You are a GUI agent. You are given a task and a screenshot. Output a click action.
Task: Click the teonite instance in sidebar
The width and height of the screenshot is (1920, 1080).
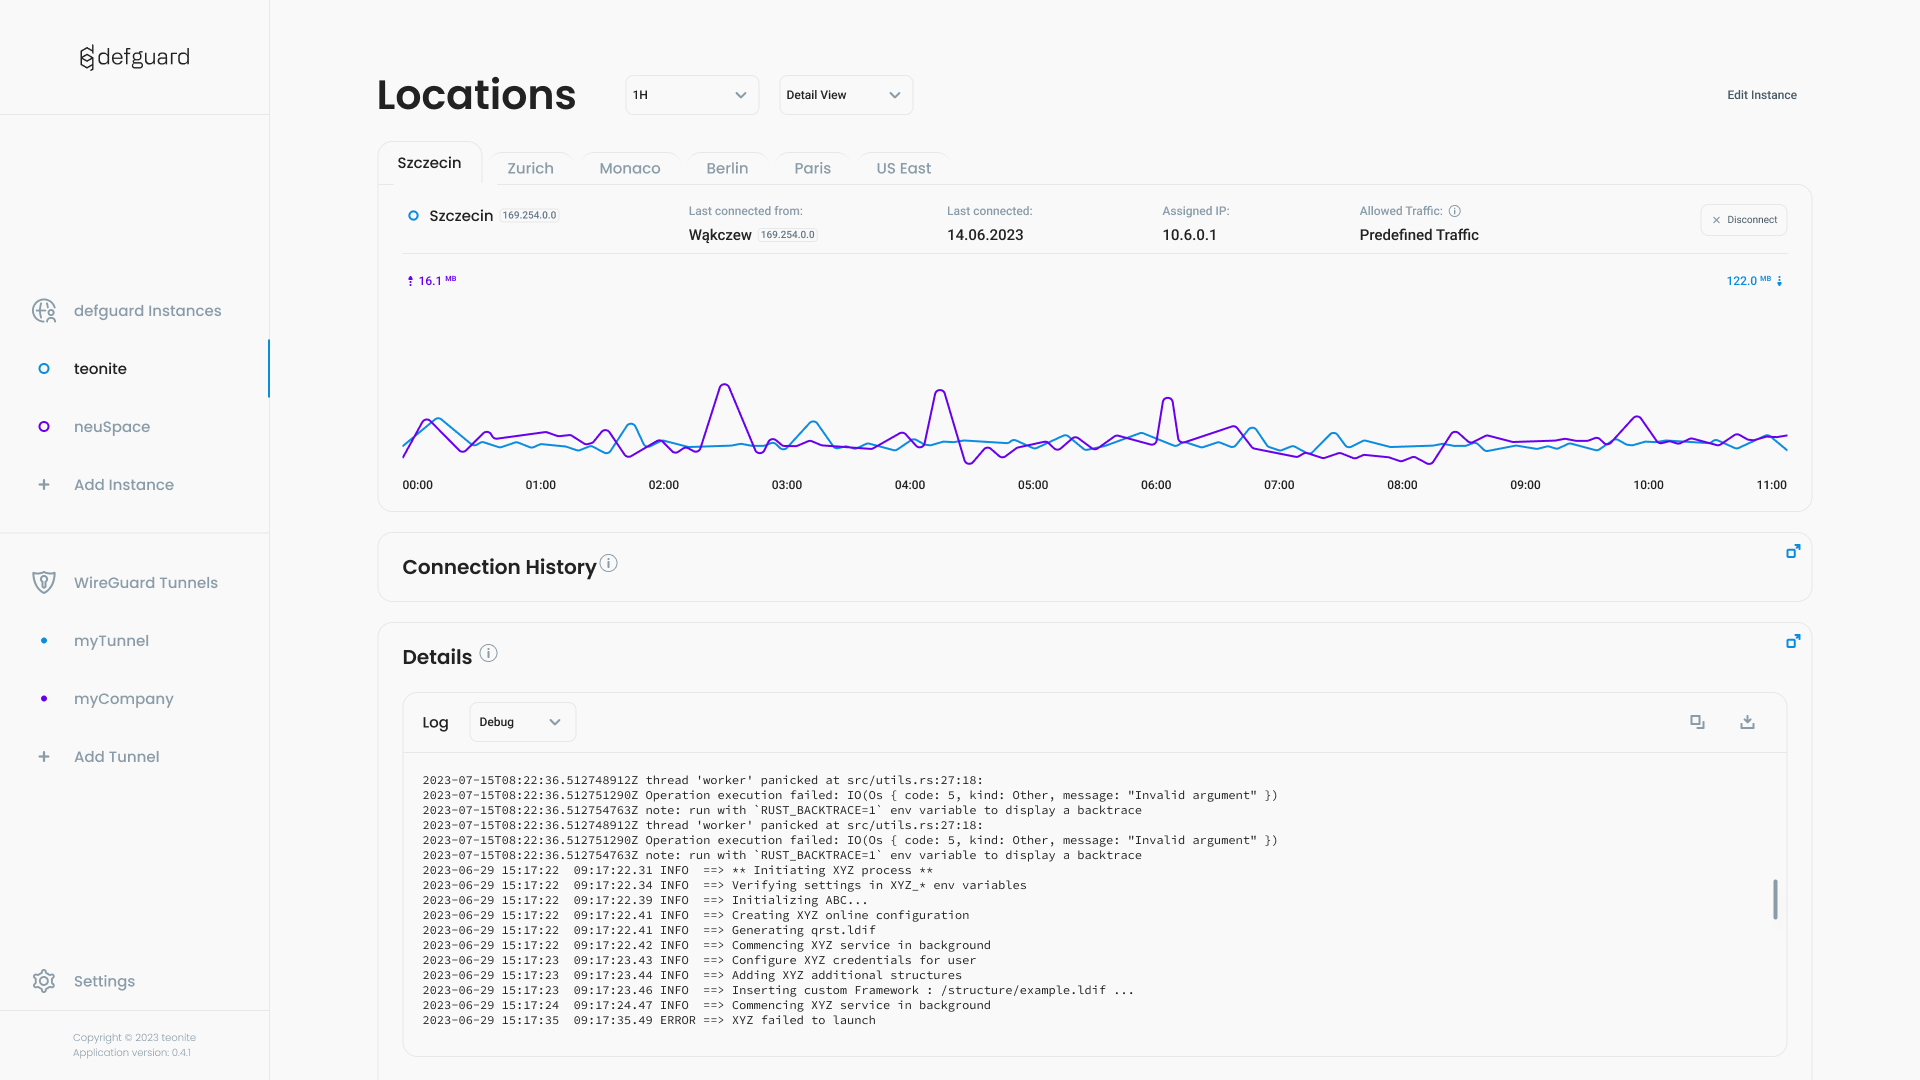tap(100, 368)
